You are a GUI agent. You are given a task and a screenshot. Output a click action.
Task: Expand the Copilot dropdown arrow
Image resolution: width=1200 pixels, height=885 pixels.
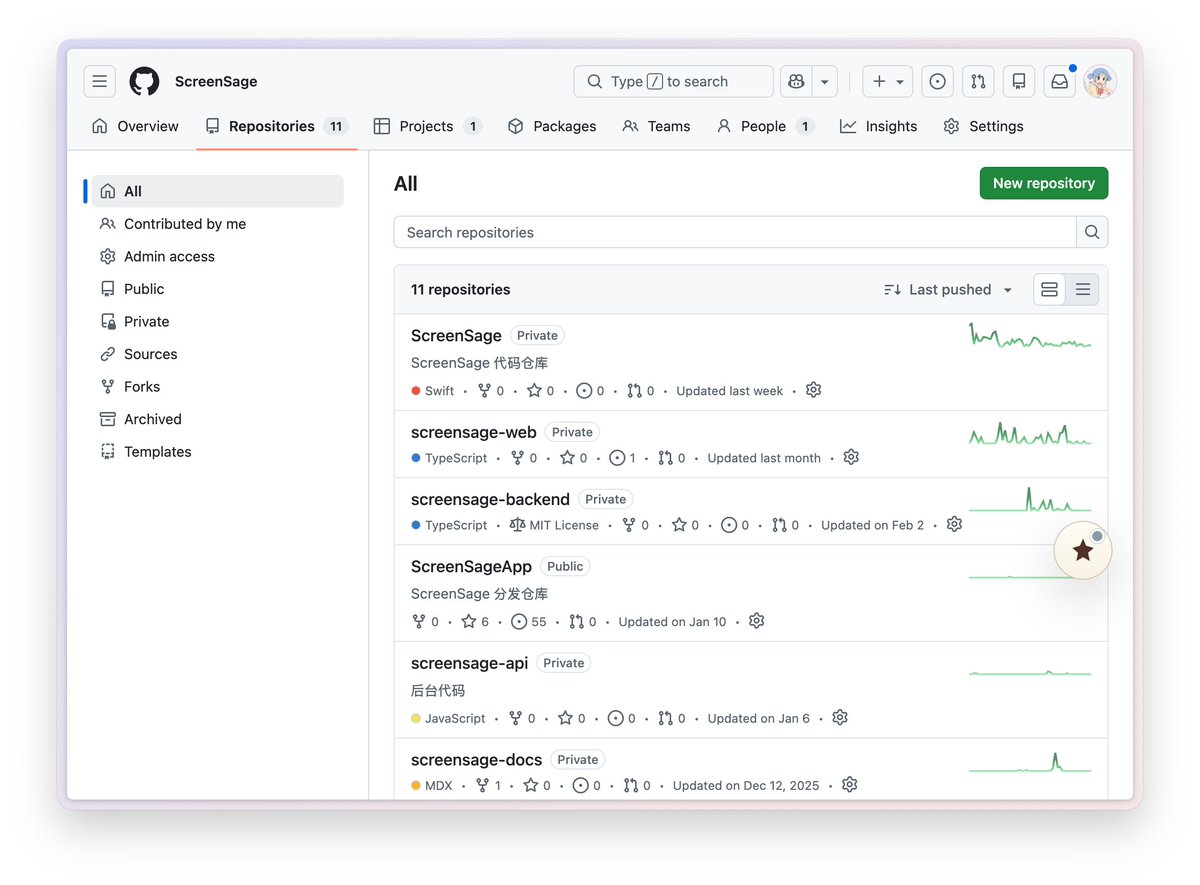click(x=825, y=81)
